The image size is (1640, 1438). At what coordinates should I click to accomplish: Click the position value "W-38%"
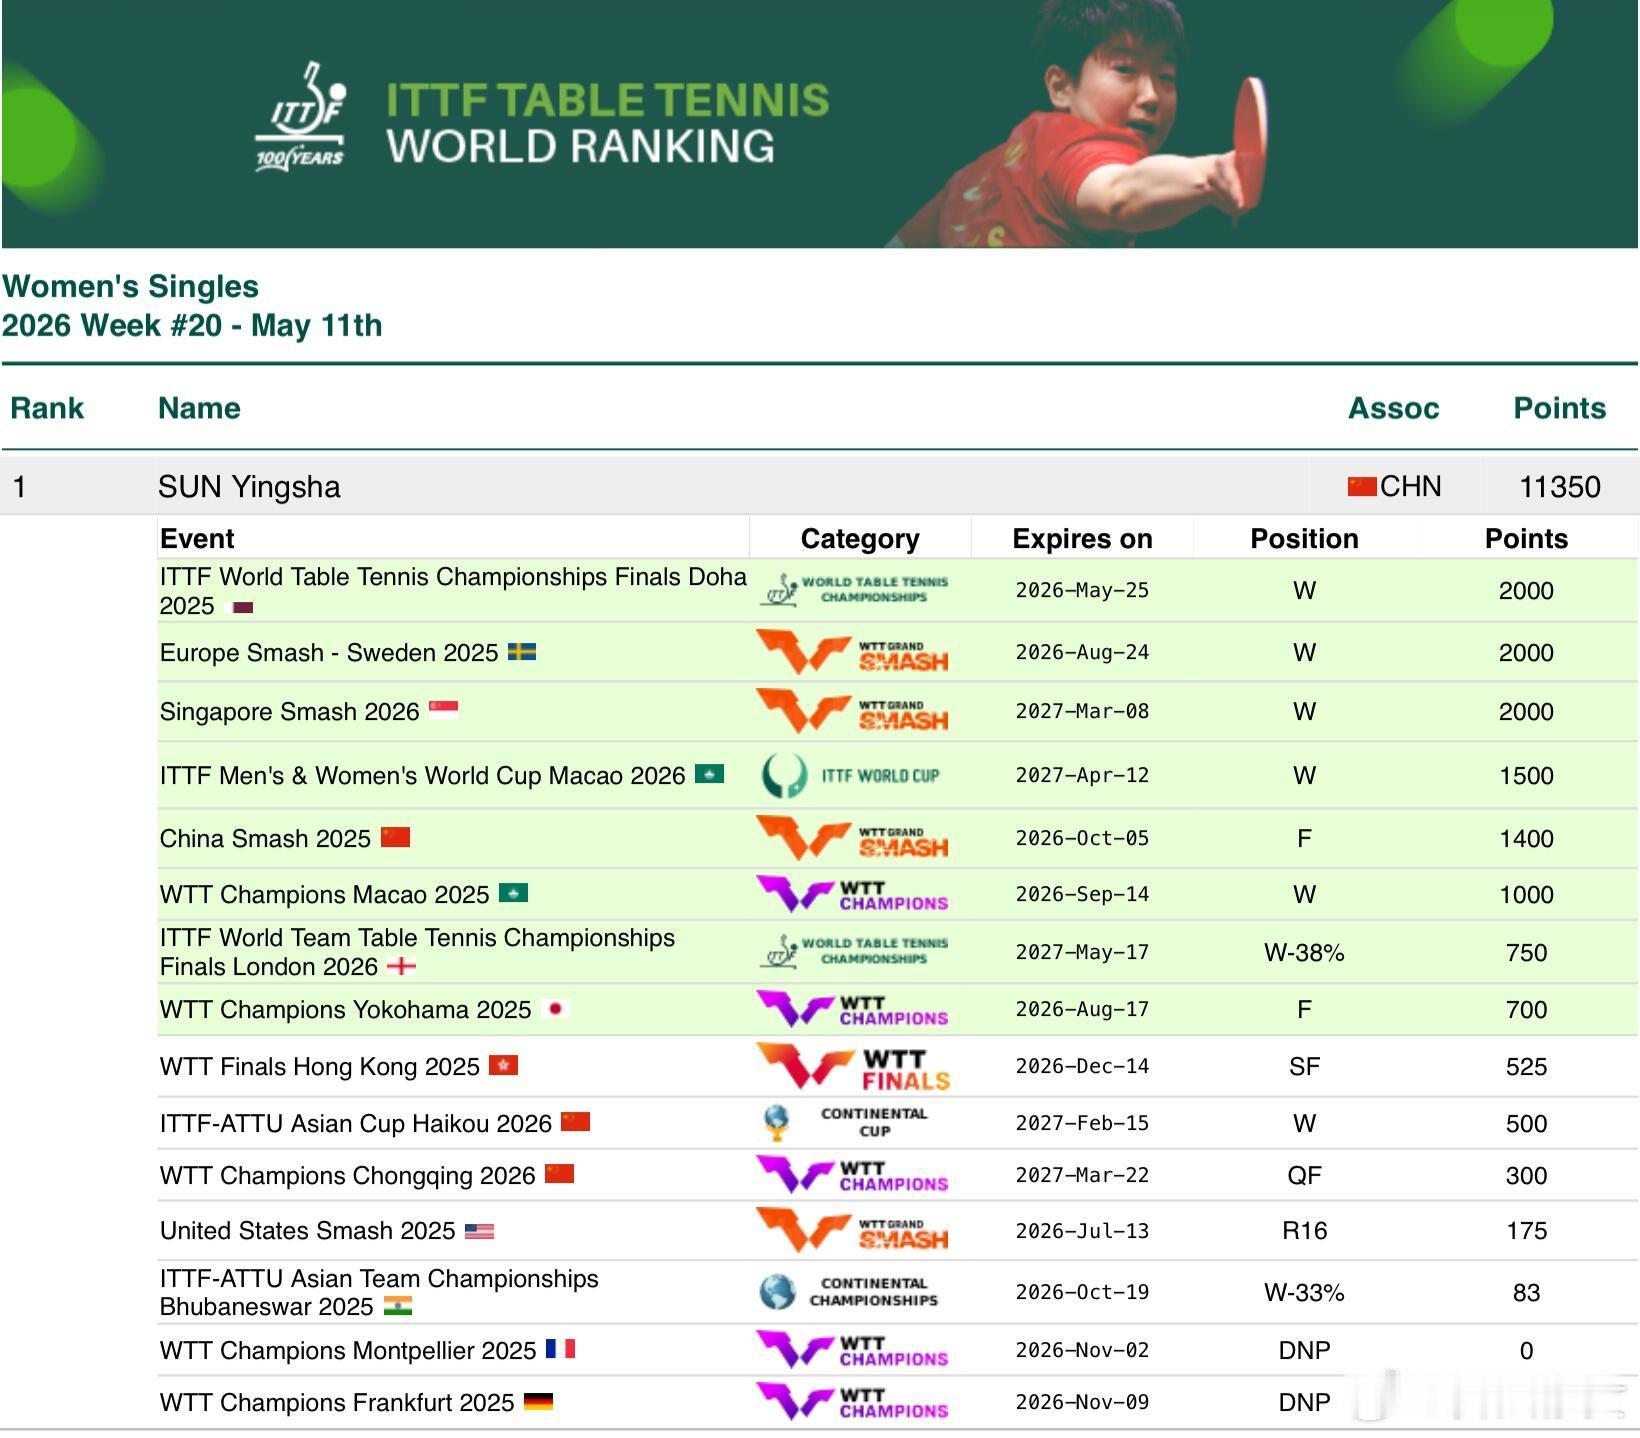(x=1304, y=952)
